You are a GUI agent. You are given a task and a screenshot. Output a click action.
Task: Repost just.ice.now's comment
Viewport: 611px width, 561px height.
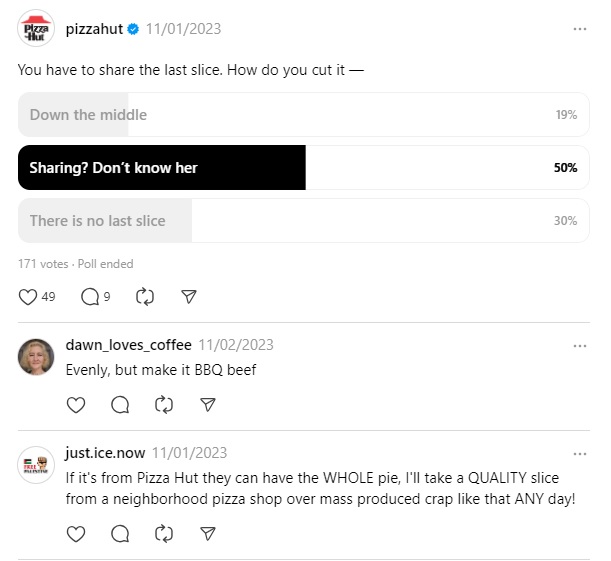tap(164, 534)
